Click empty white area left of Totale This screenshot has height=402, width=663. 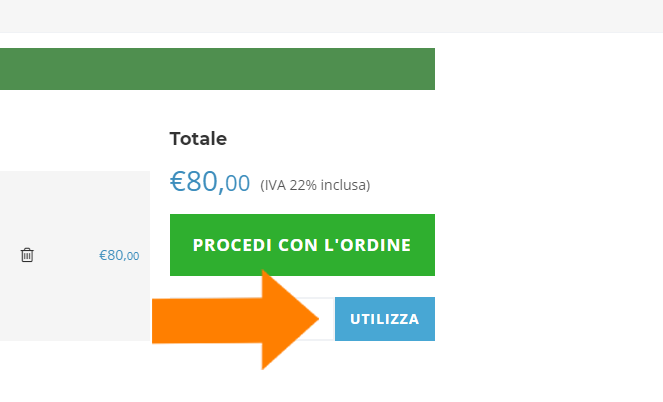pos(75,135)
